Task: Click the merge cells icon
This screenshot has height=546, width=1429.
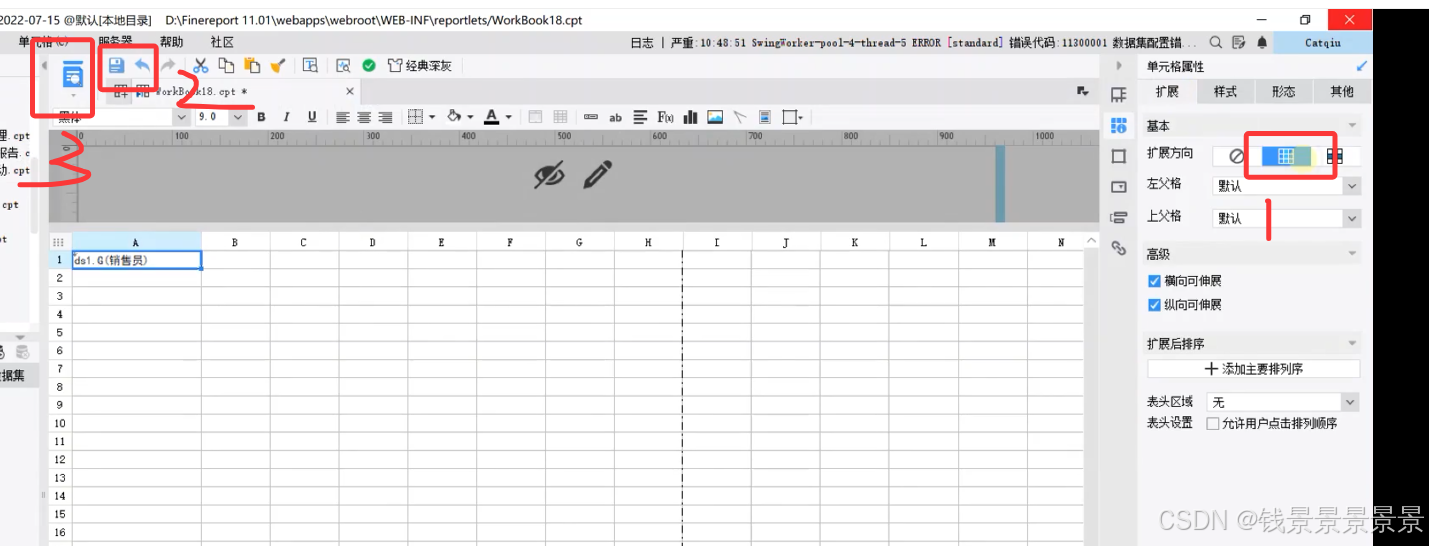Action: pyautogui.click(x=535, y=117)
